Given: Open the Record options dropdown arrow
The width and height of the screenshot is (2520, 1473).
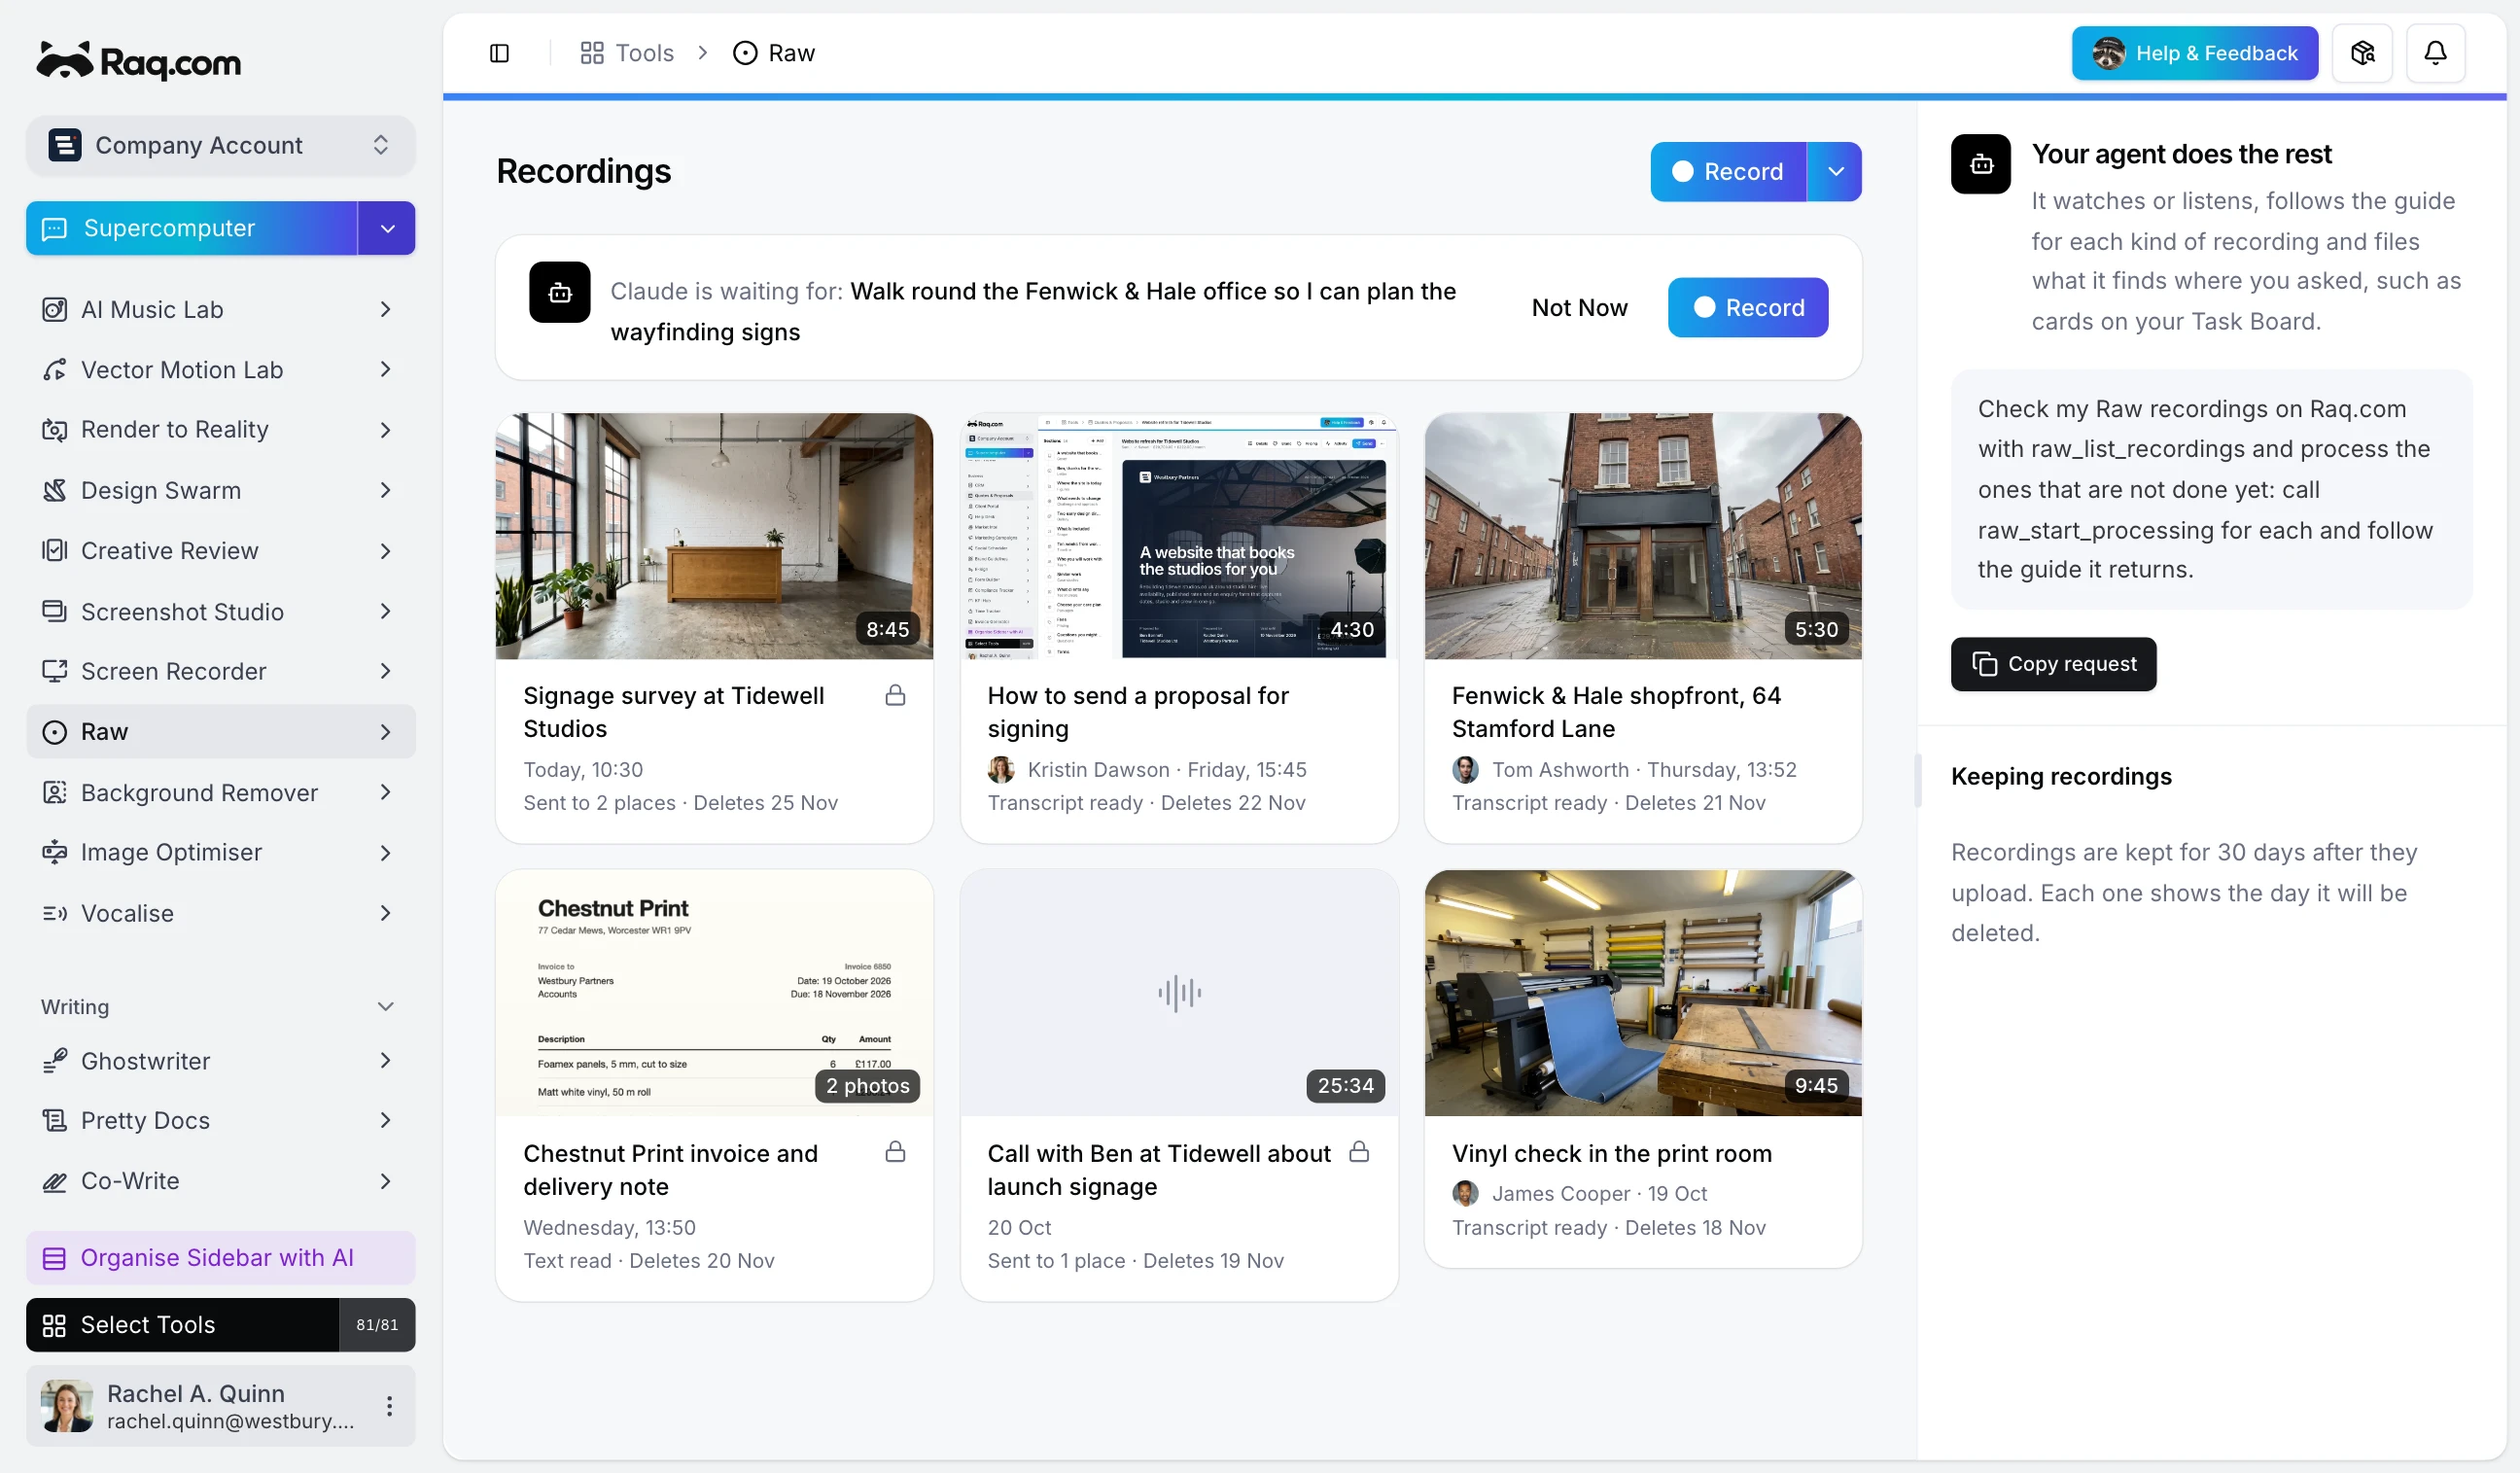Looking at the screenshot, I should 1835,171.
